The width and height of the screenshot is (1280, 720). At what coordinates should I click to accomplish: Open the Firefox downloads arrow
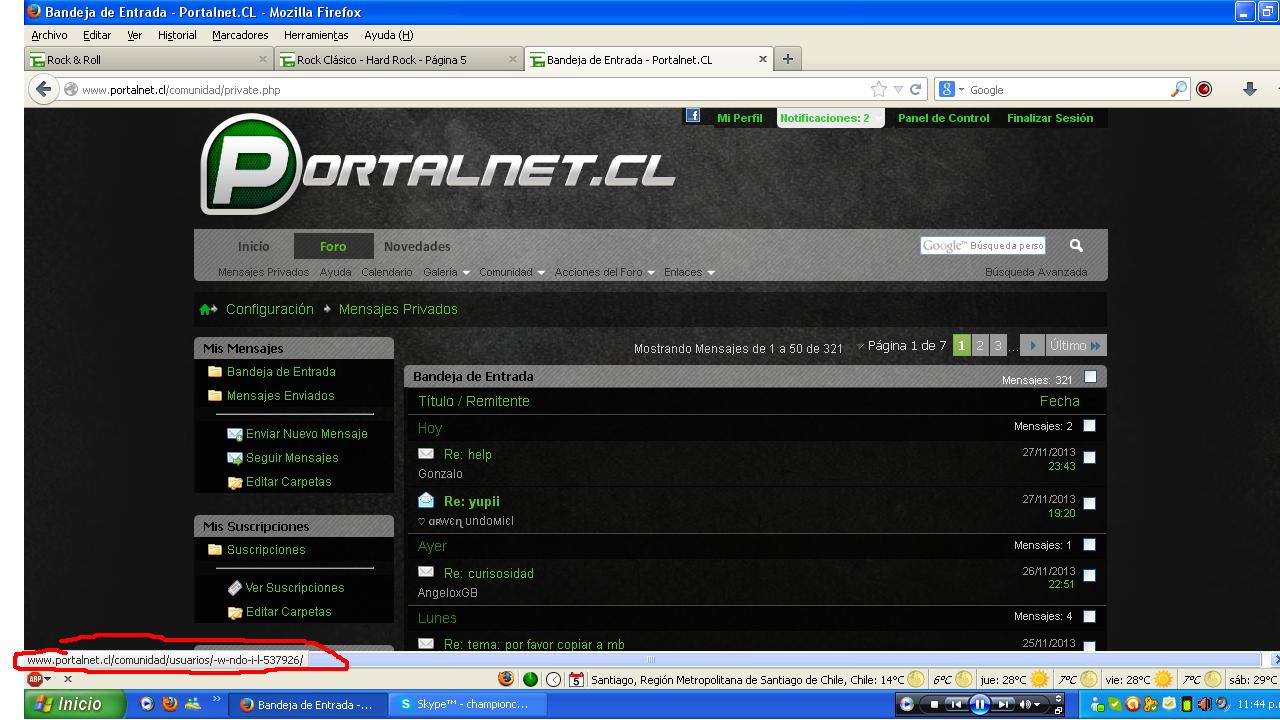[x=1250, y=89]
